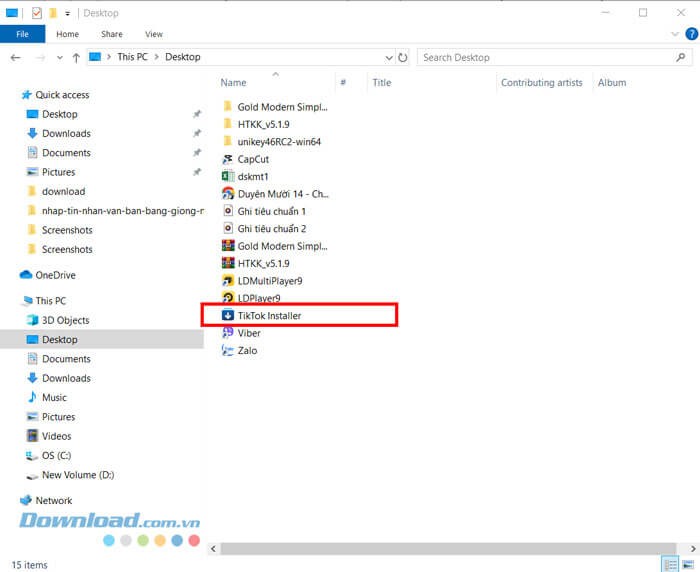Open the address bar history dropdown
Image resolution: width=700 pixels, height=572 pixels.
pyautogui.click(x=389, y=58)
